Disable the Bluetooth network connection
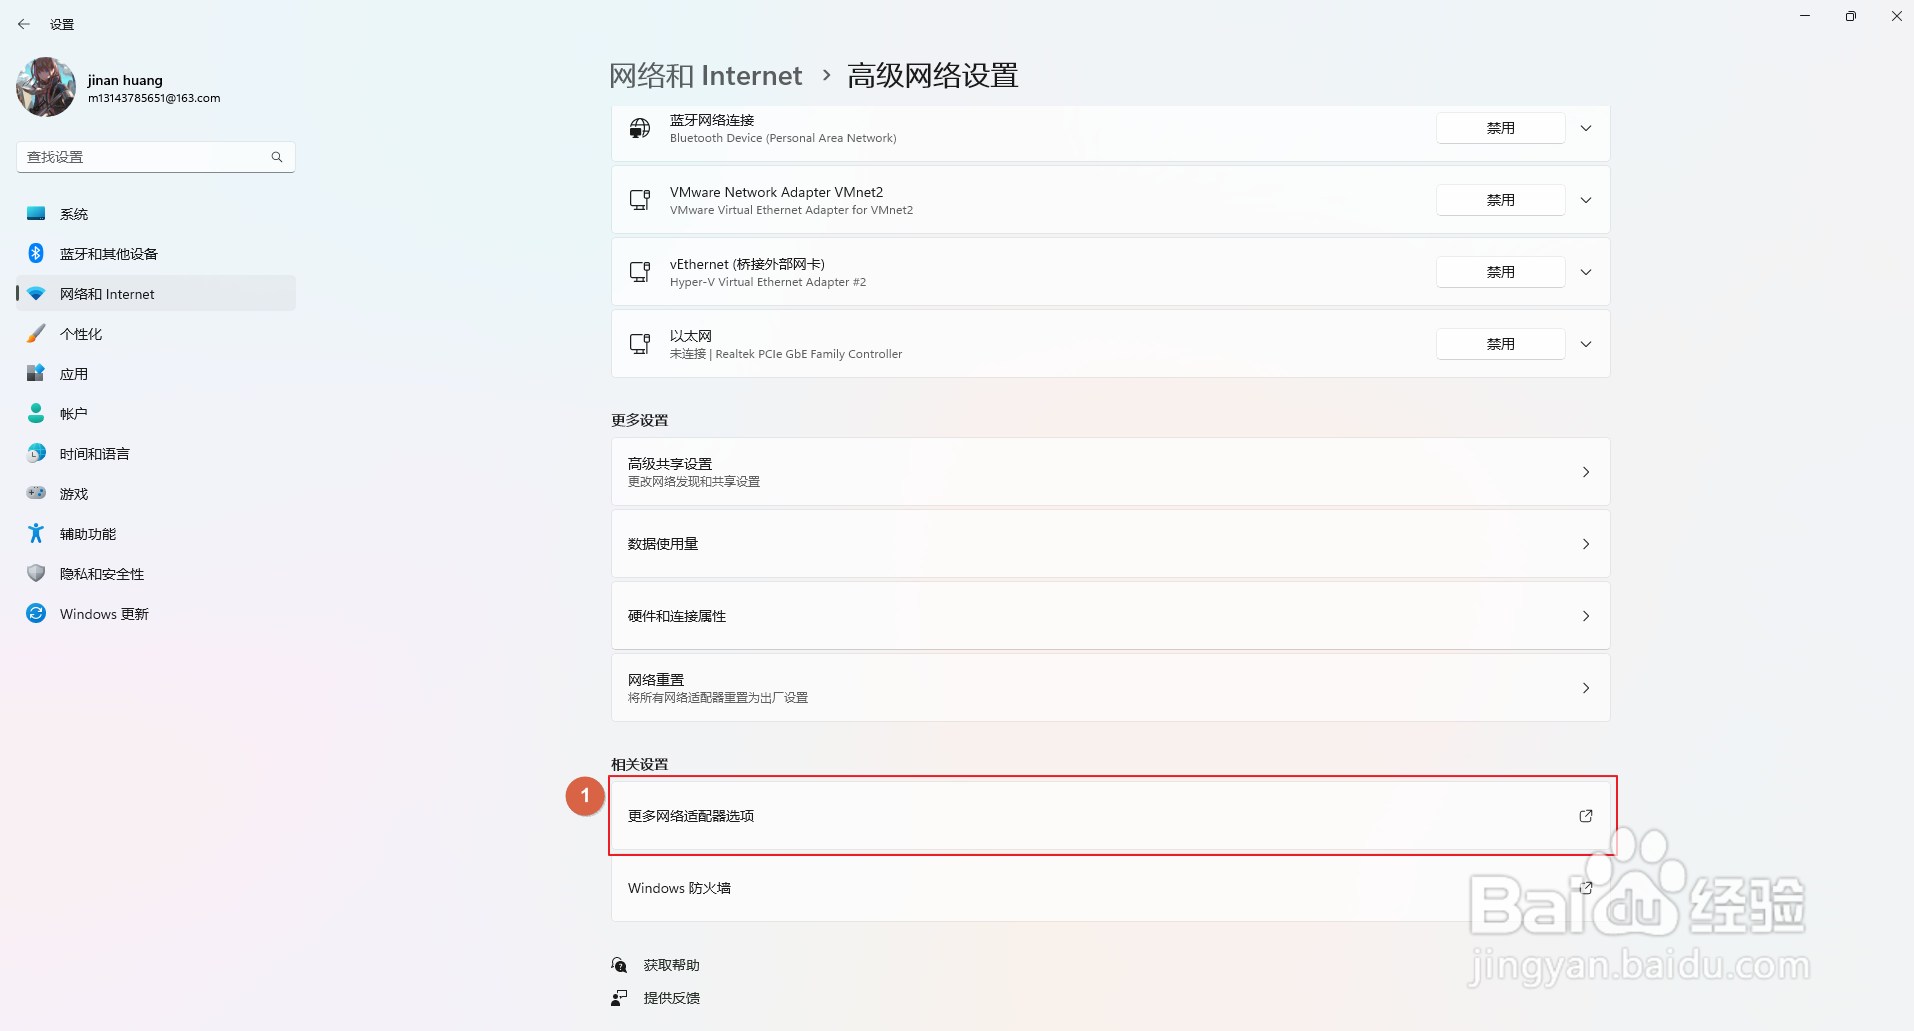Screen dimensions: 1914x1031 point(1500,128)
